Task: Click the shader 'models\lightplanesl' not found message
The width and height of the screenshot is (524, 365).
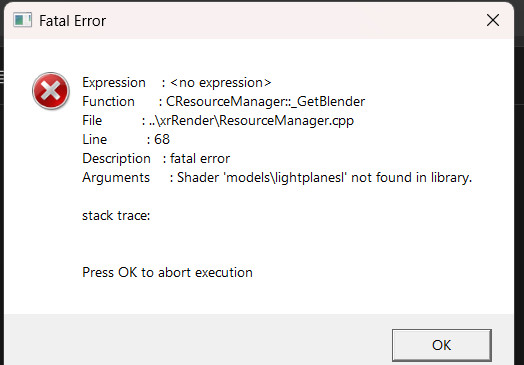Action: point(324,177)
